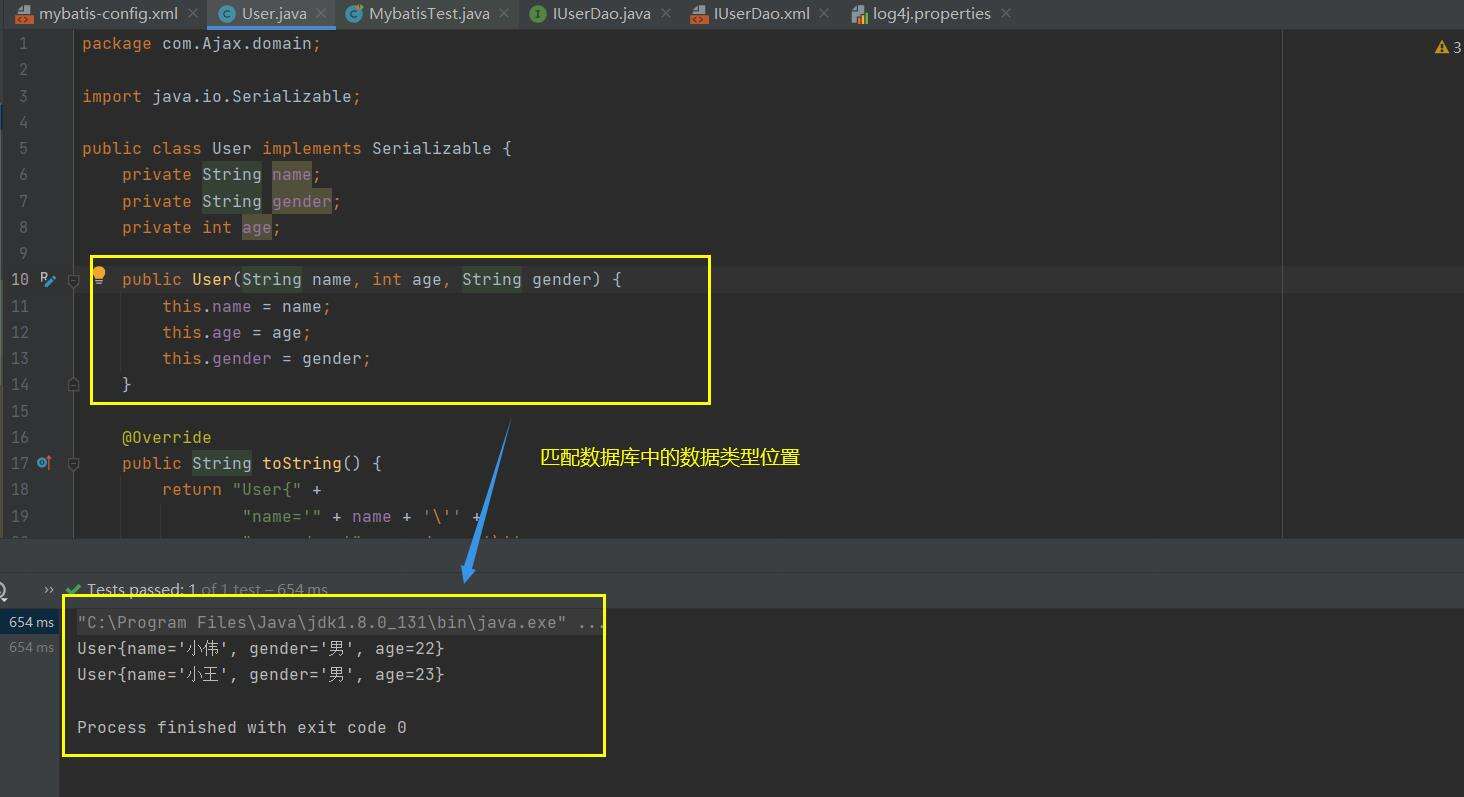Click the green tests passed checkmark

point(73,590)
